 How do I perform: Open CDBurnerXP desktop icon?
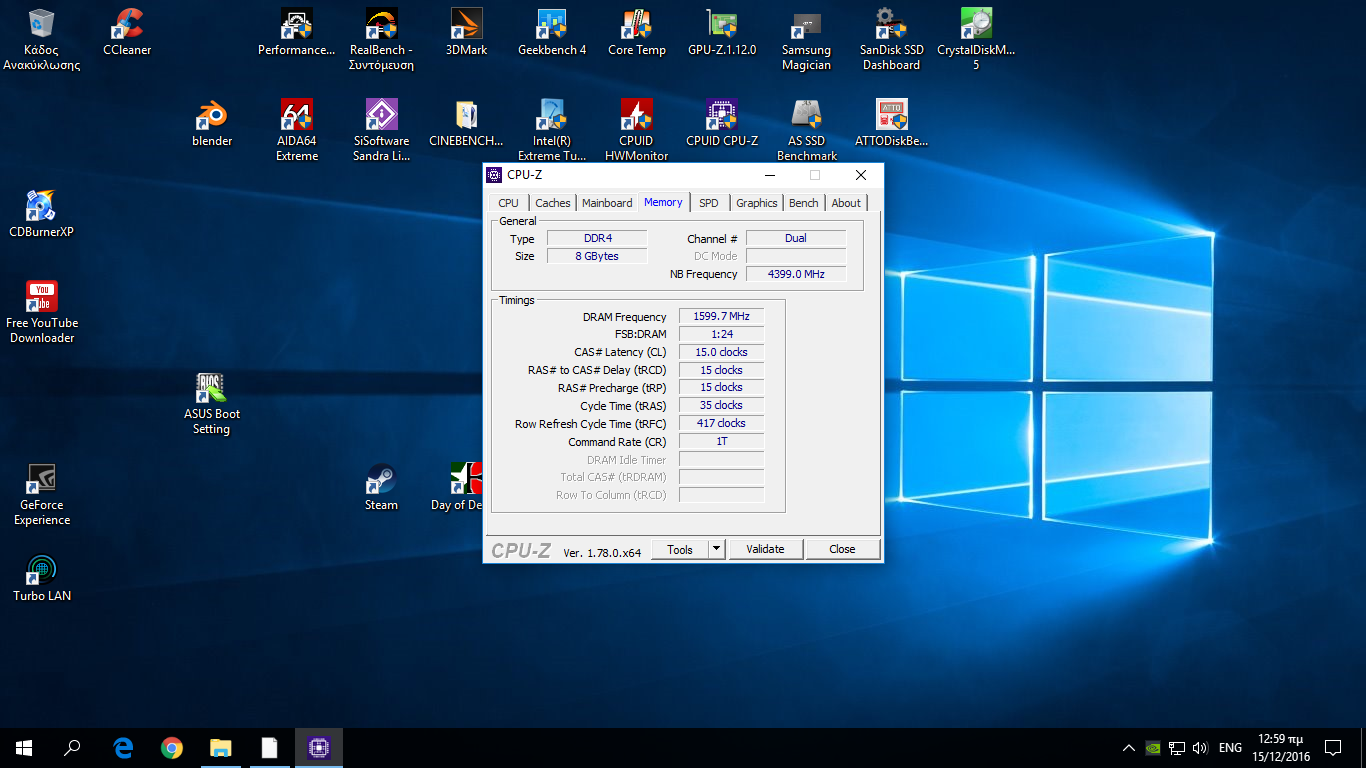coord(42,215)
